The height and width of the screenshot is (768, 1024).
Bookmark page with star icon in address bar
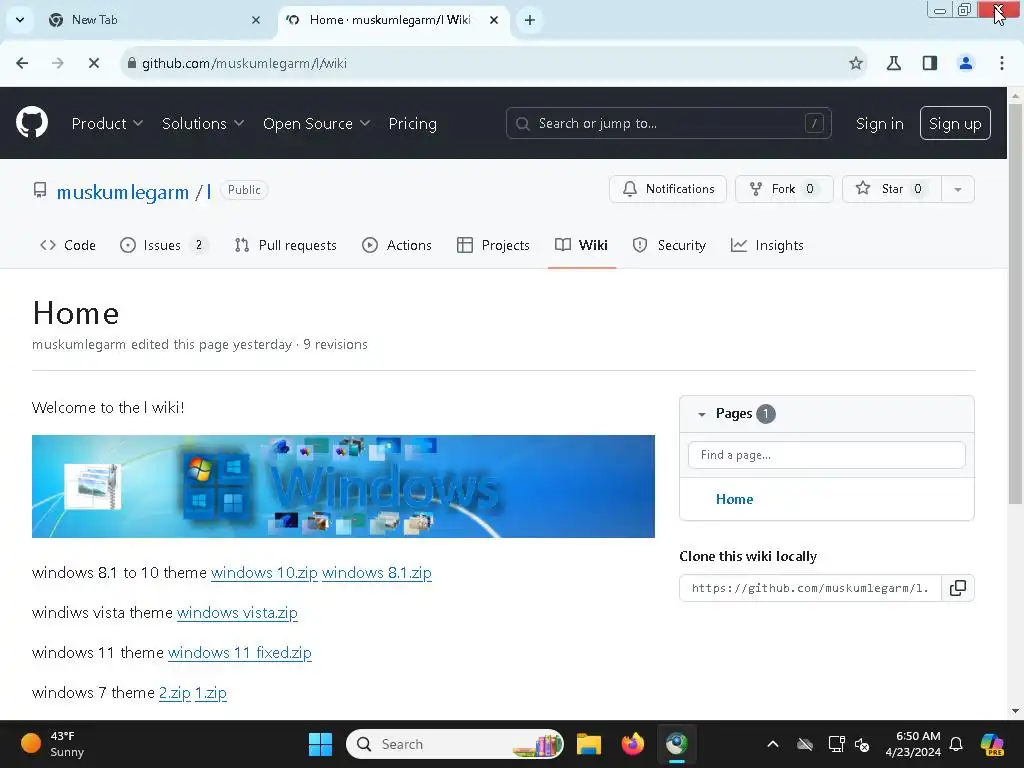[x=856, y=63]
